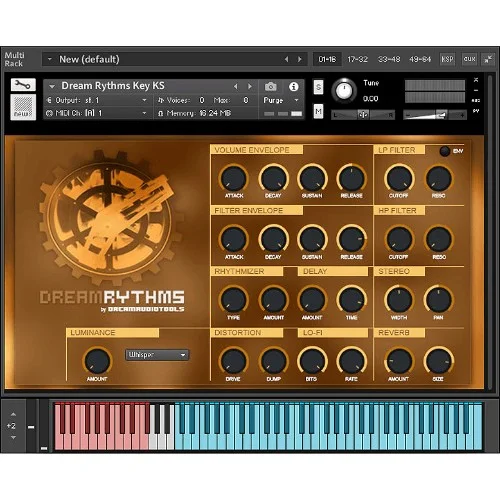Click the Lo-Fi RATE knob
Screen dimensions: 500x500
pyautogui.click(x=351, y=361)
